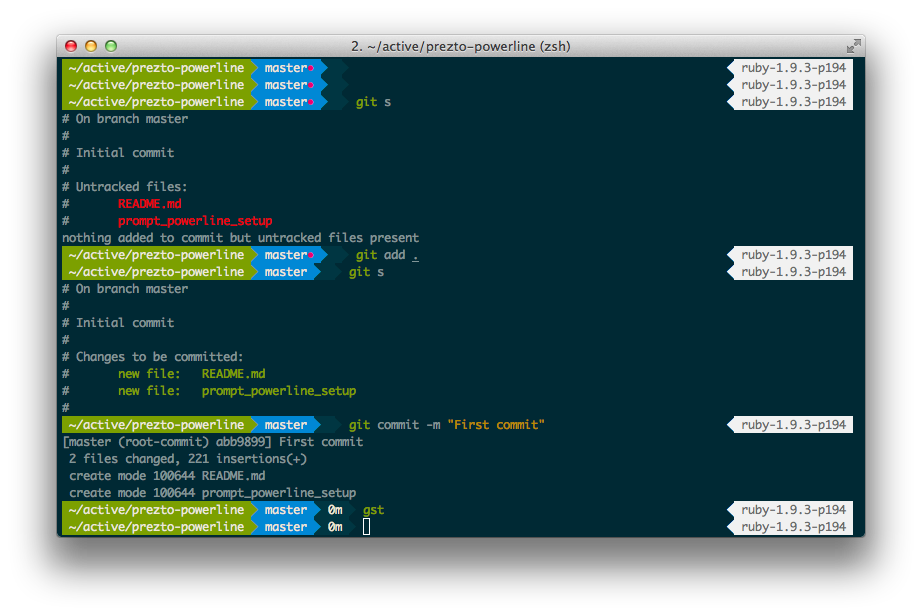Click the "2 files changed, 221 insertions" line
The height and width of the screenshot is (616, 922).
point(188,459)
